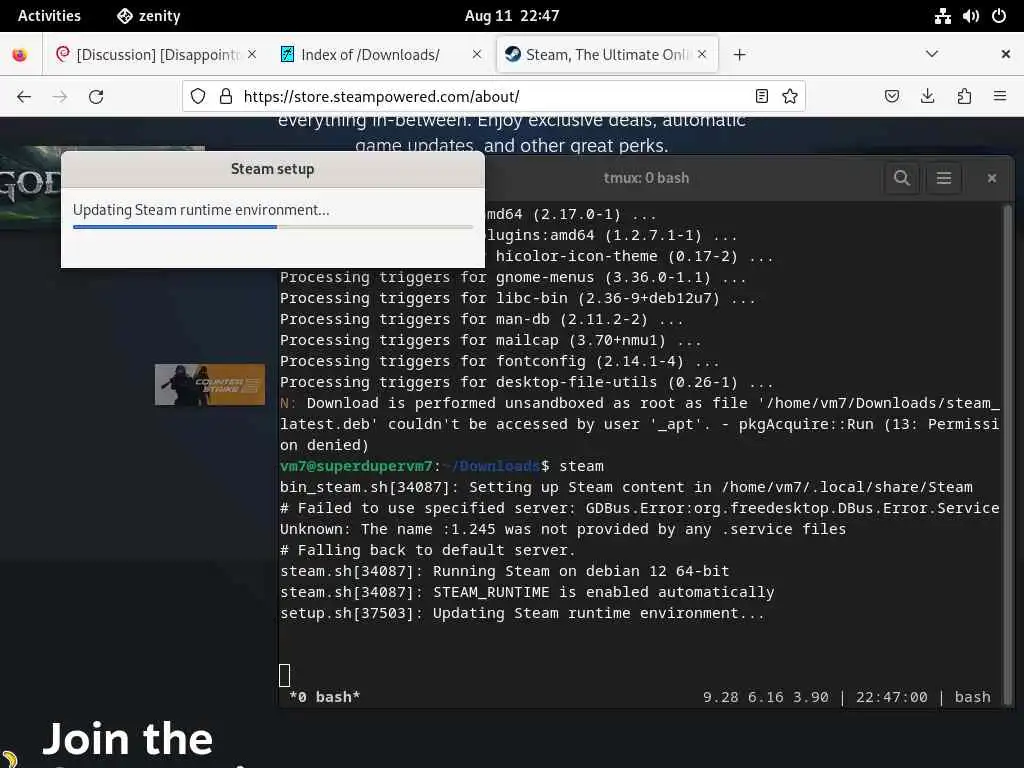The width and height of the screenshot is (1024, 768).
Task: Click the Steam setup progress bar
Action: point(273,227)
